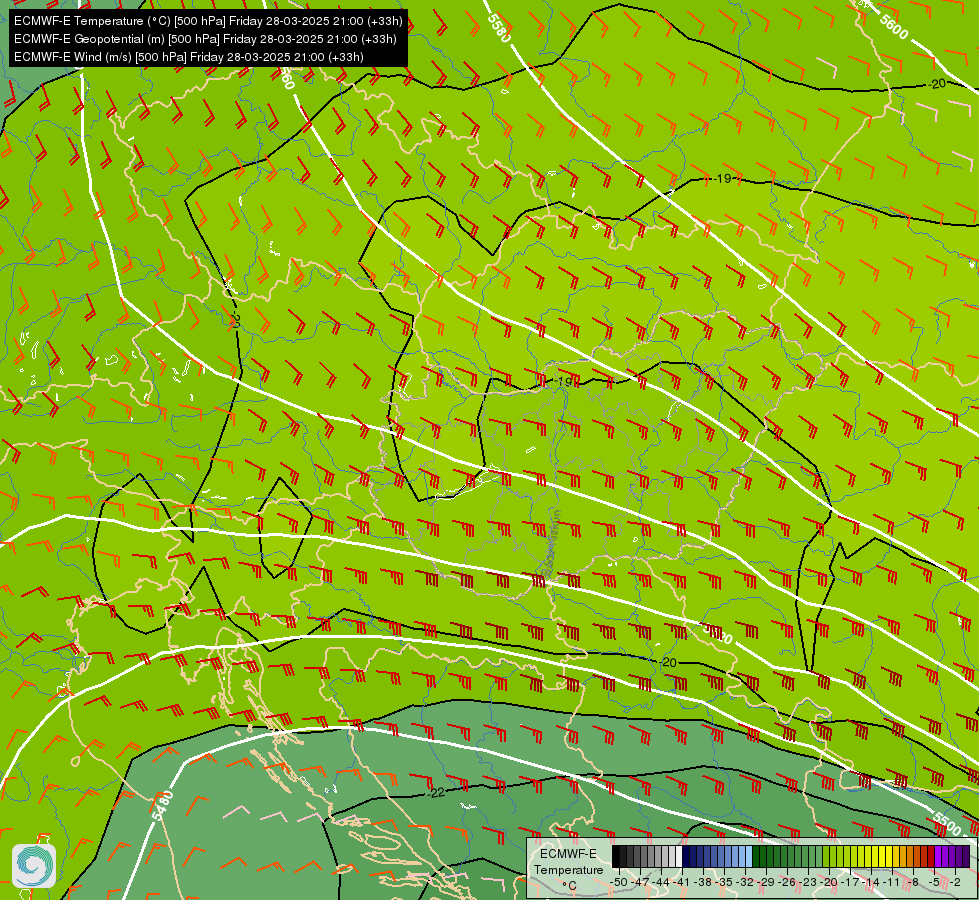Click the -41 legend label

click(682, 882)
